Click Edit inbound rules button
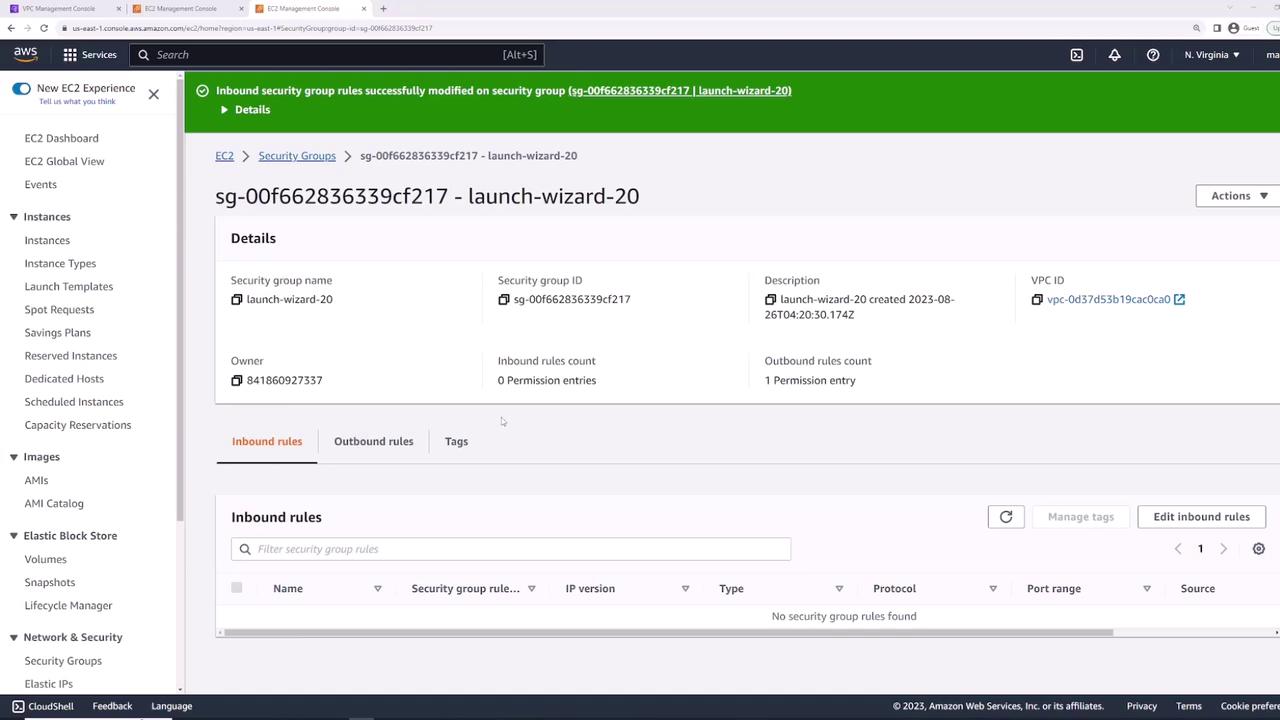1280x720 pixels. [x=1201, y=517]
